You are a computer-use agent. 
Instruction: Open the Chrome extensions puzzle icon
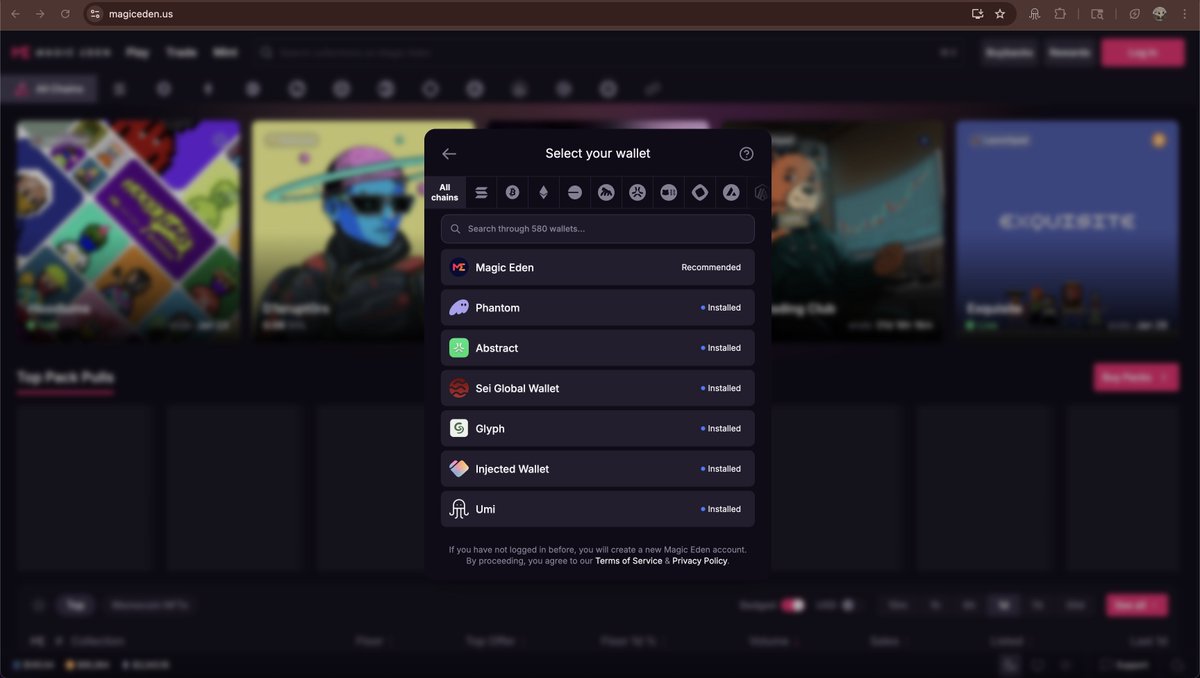(x=1060, y=14)
